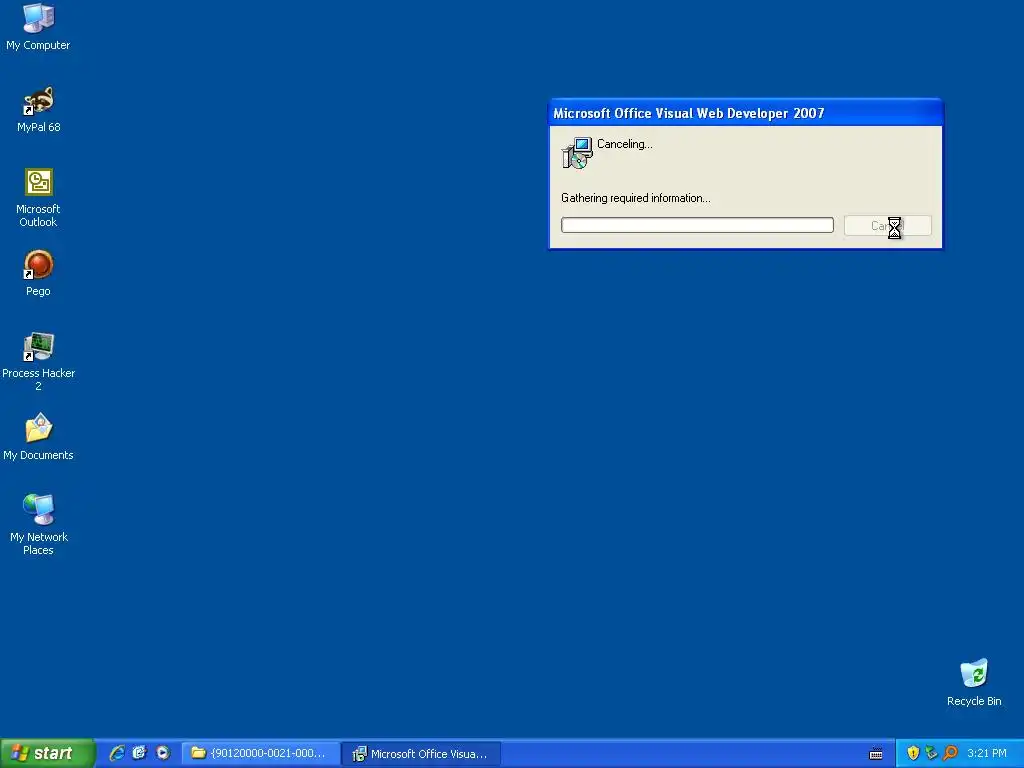
Task: Launch Internet Explorer from quick launch
Action: click(x=117, y=753)
